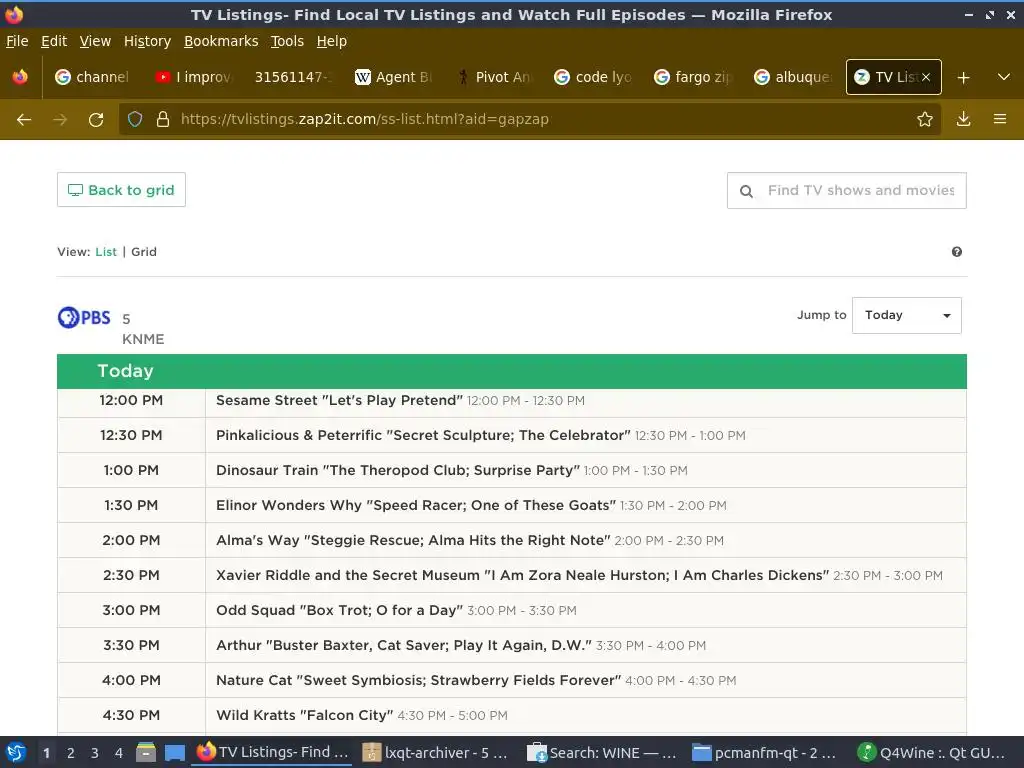Switch to the YouTube 'I improv' tab

[193, 77]
